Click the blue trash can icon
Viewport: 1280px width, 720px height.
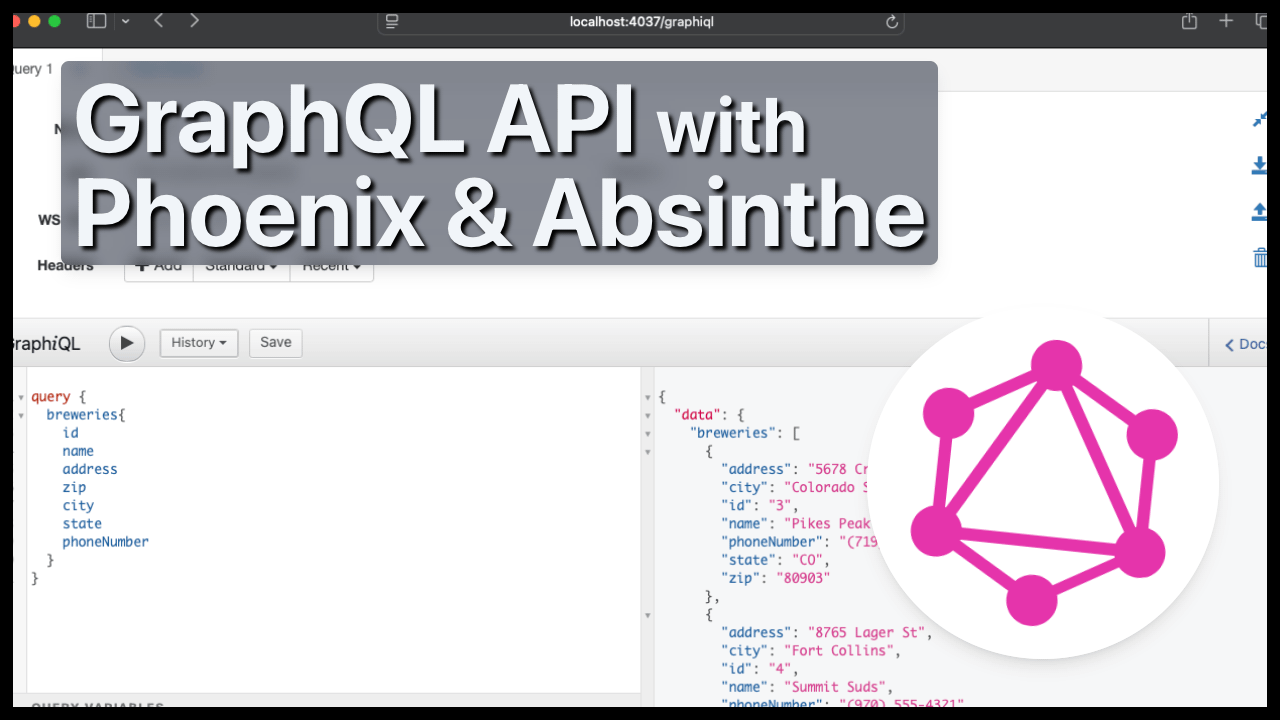click(1260, 257)
